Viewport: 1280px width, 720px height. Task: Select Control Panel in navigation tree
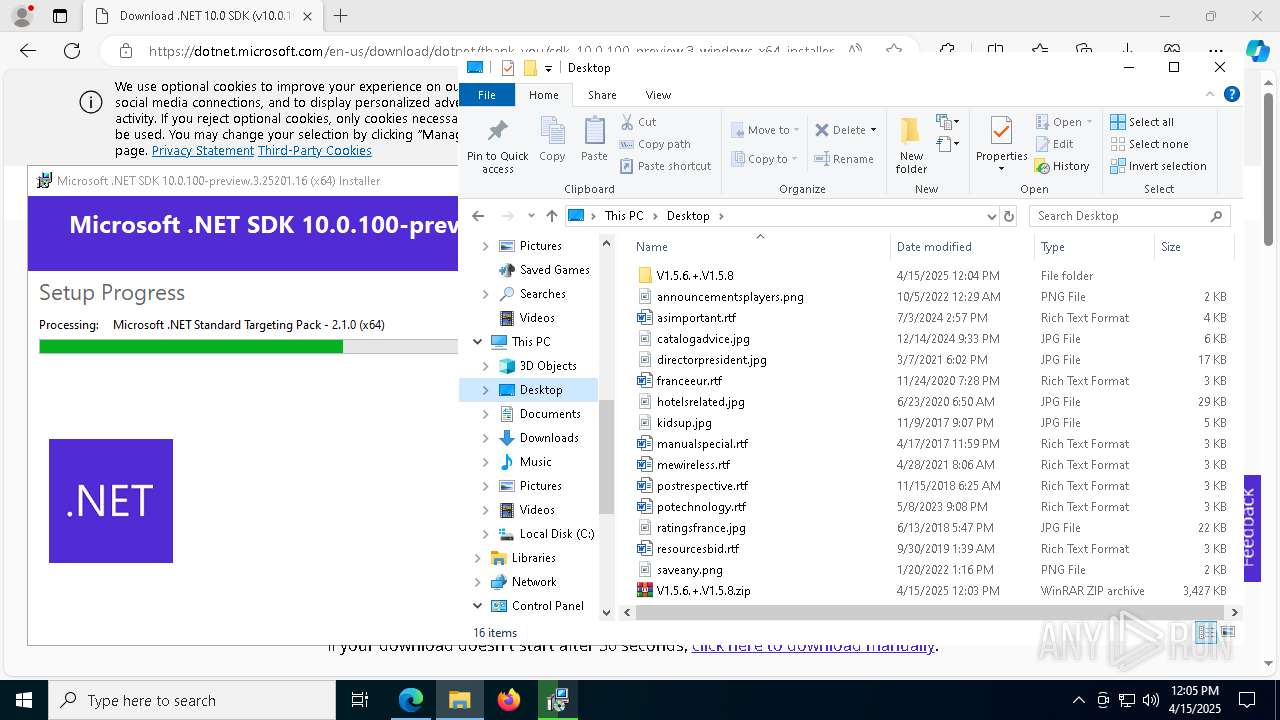[547, 606]
